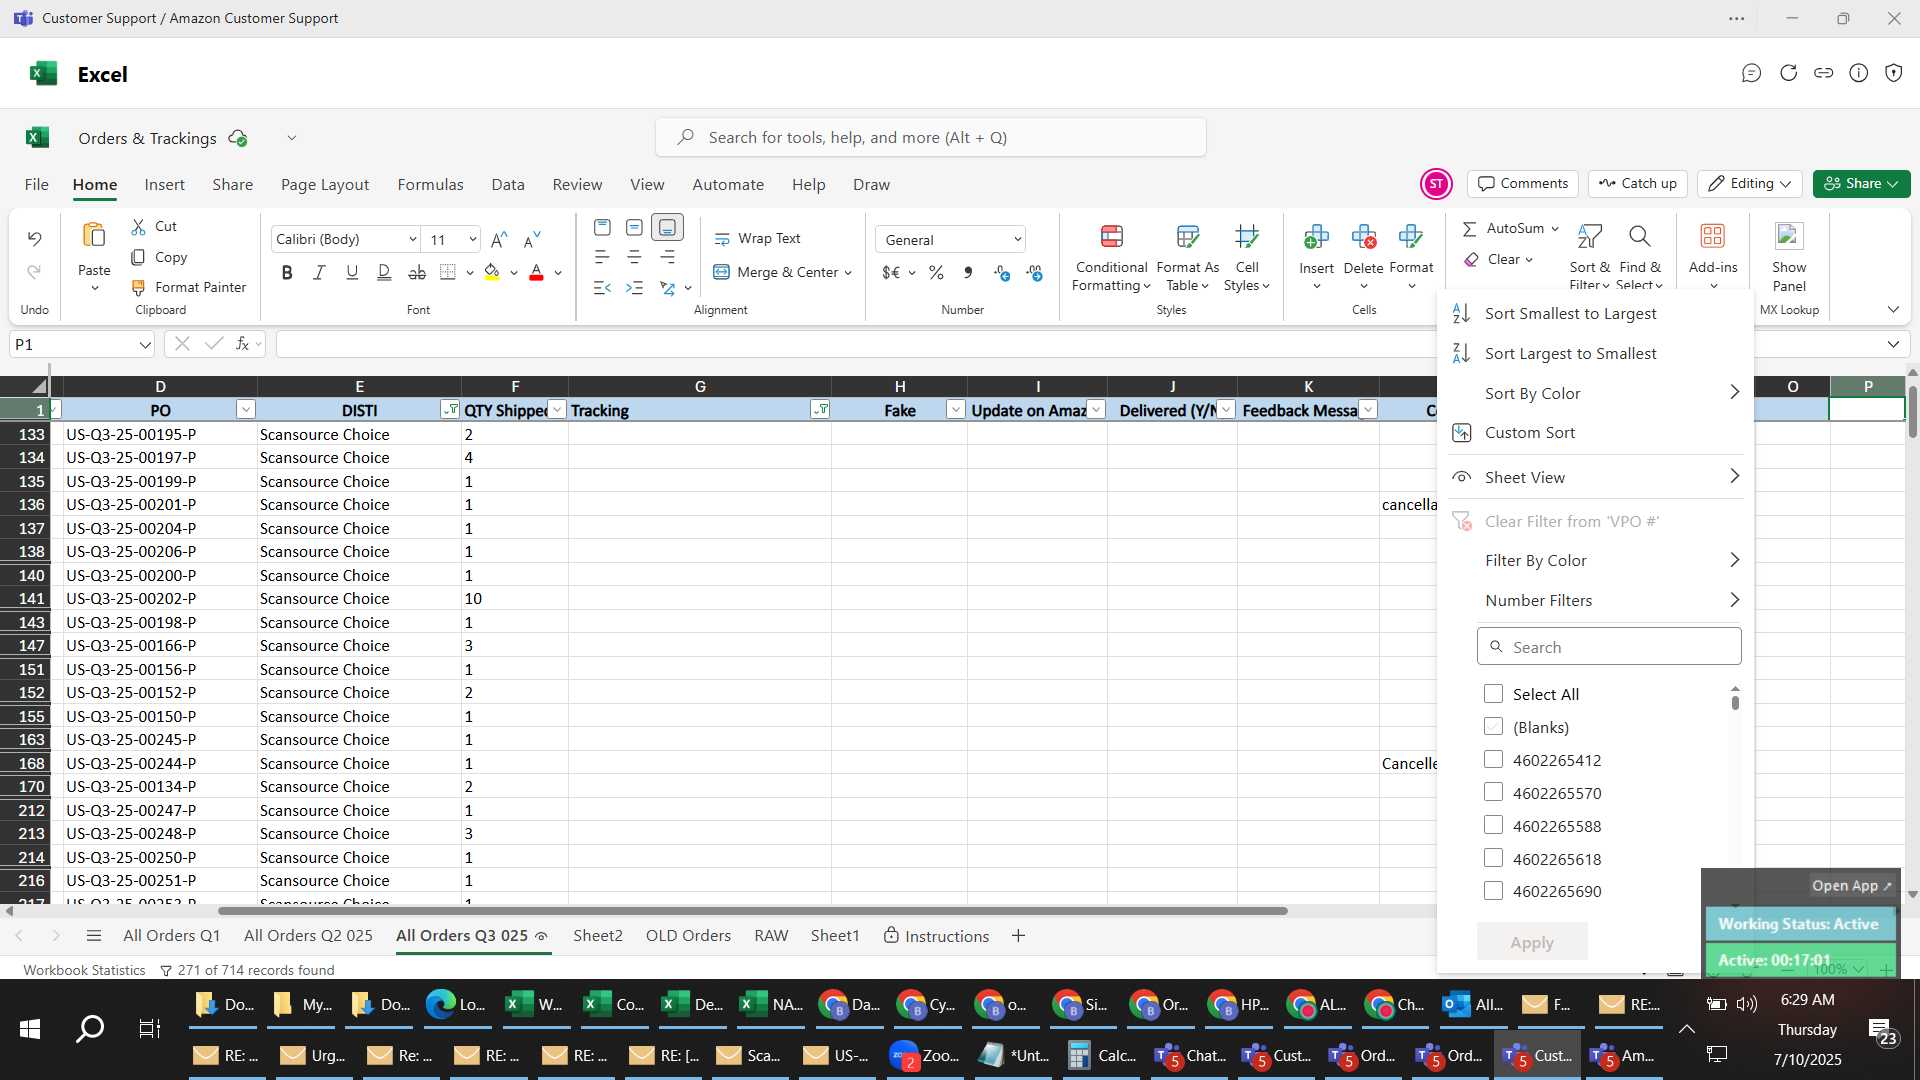Click the All Sheets list icon
The height and width of the screenshot is (1080, 1920).
94,936
